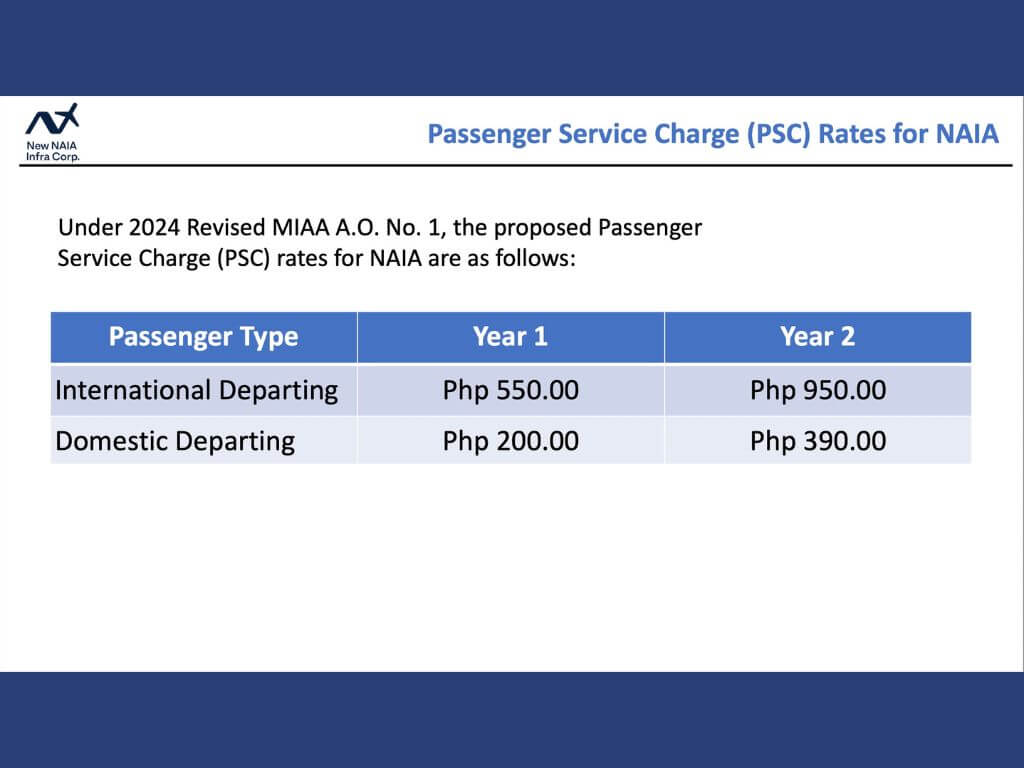Click the horizontal line under the title
This screenshot has height=768, width=1024.
tap(516, 165)
